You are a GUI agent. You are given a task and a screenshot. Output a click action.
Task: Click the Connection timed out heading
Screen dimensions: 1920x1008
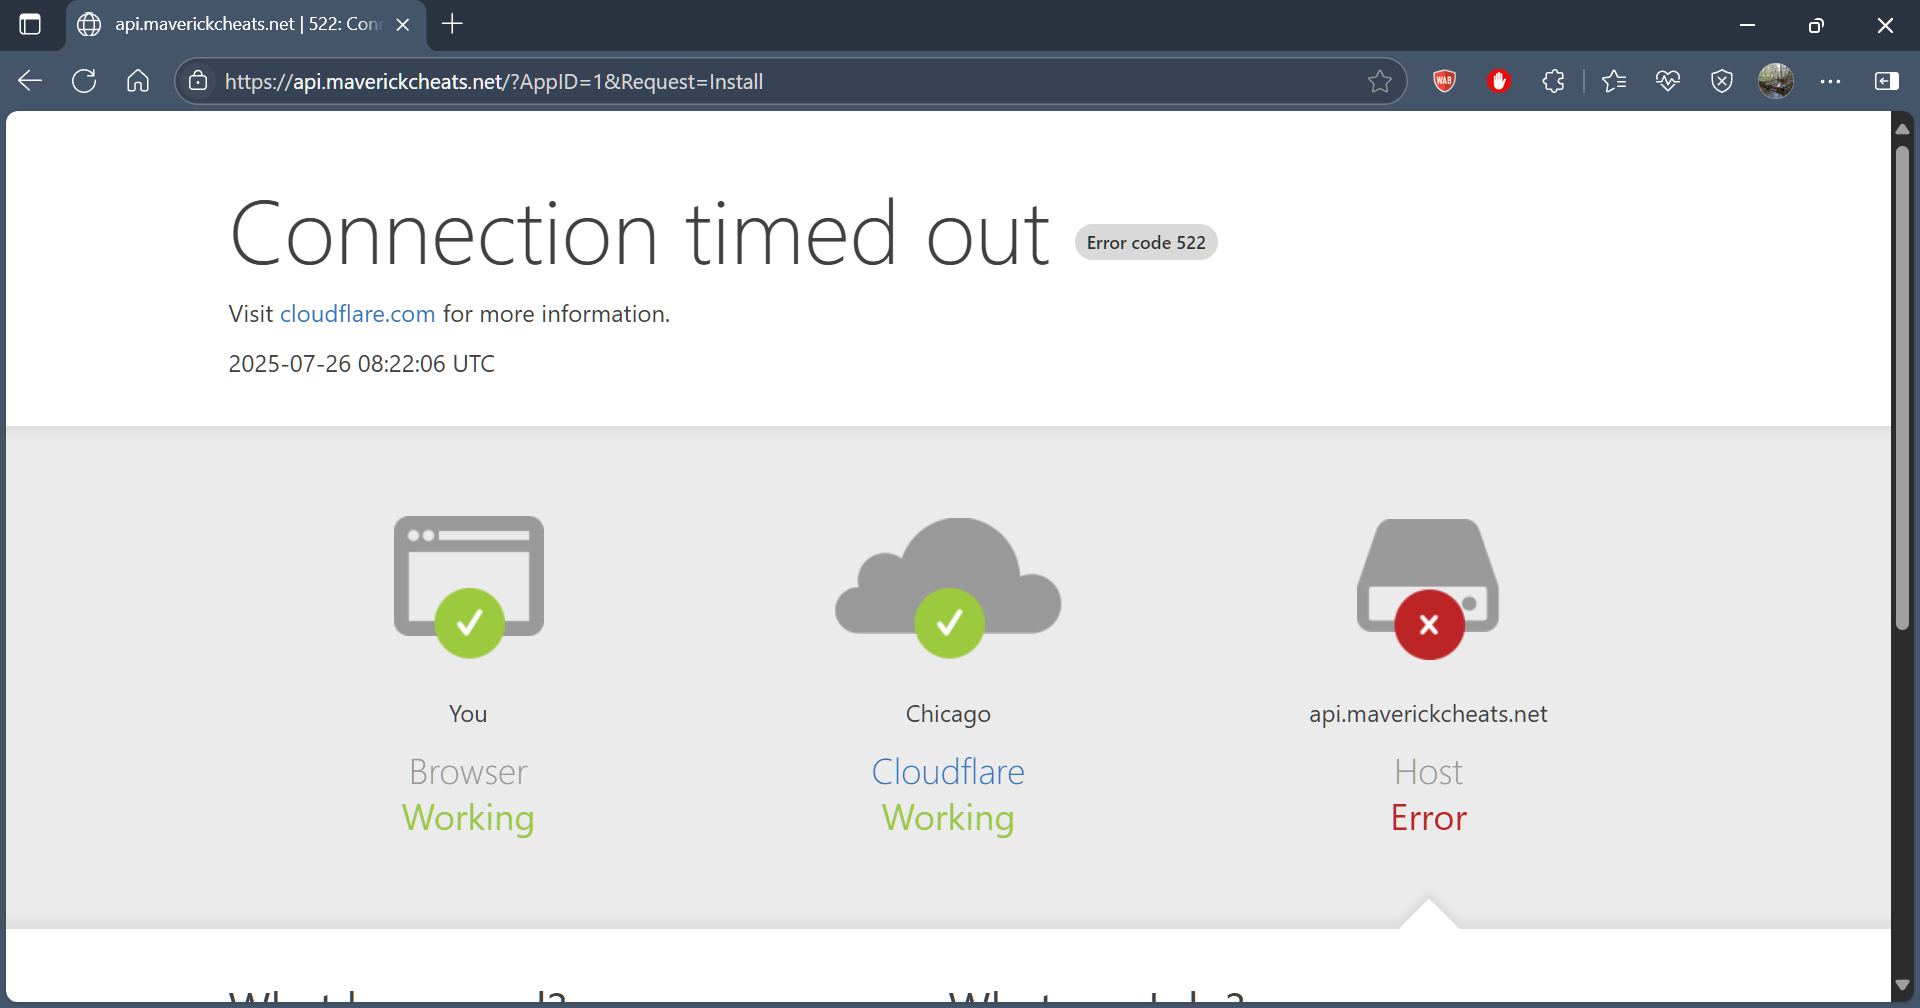pos(640,234)
